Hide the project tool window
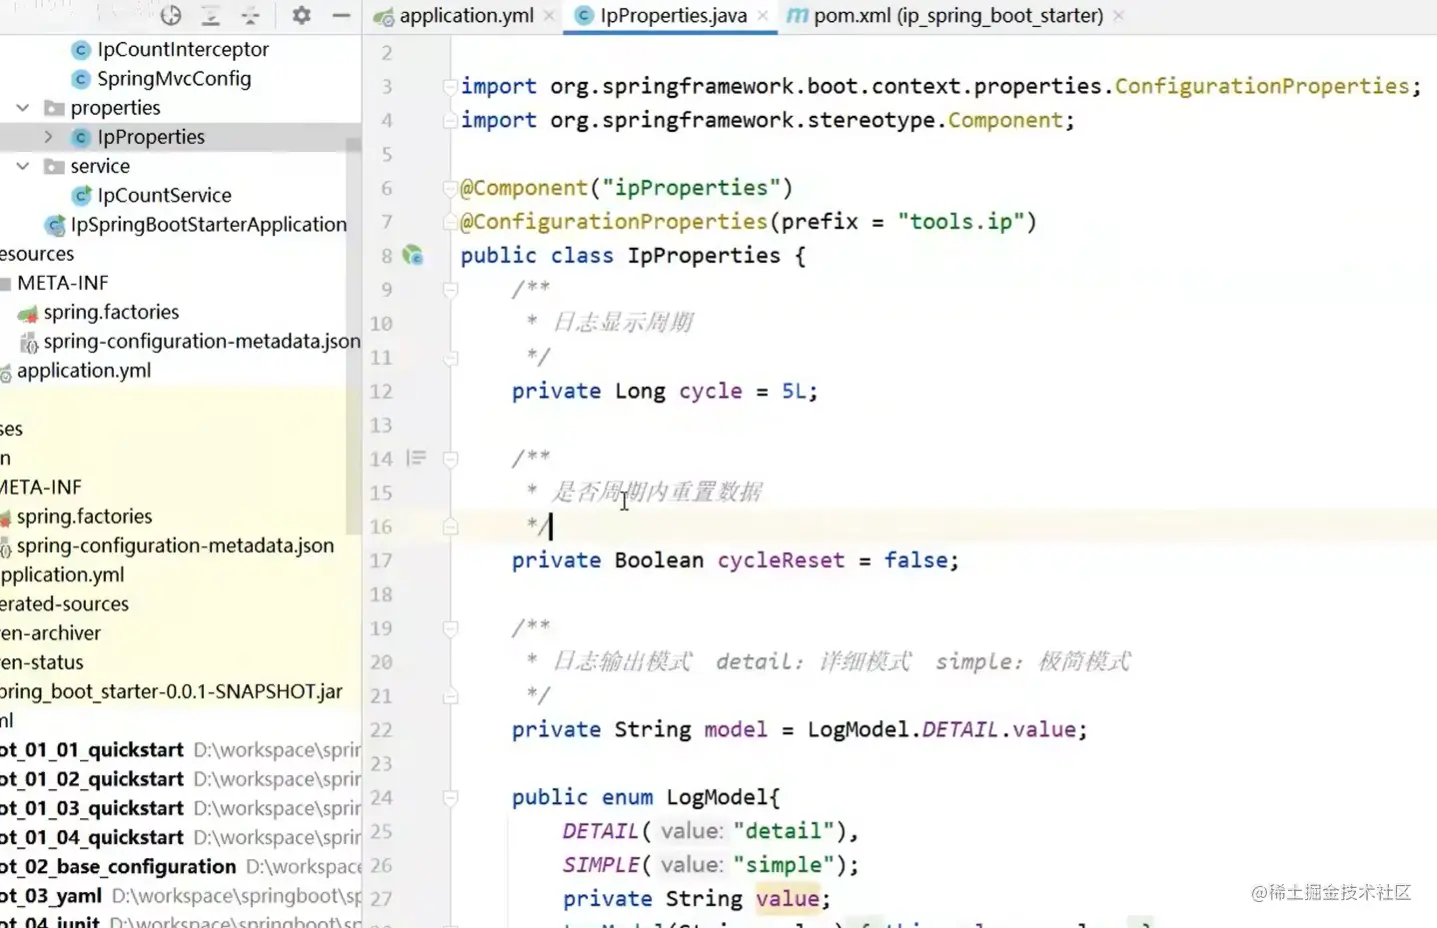Image resolution: width=1437 pixels, height=928 pixels. [x=341, y=16]
